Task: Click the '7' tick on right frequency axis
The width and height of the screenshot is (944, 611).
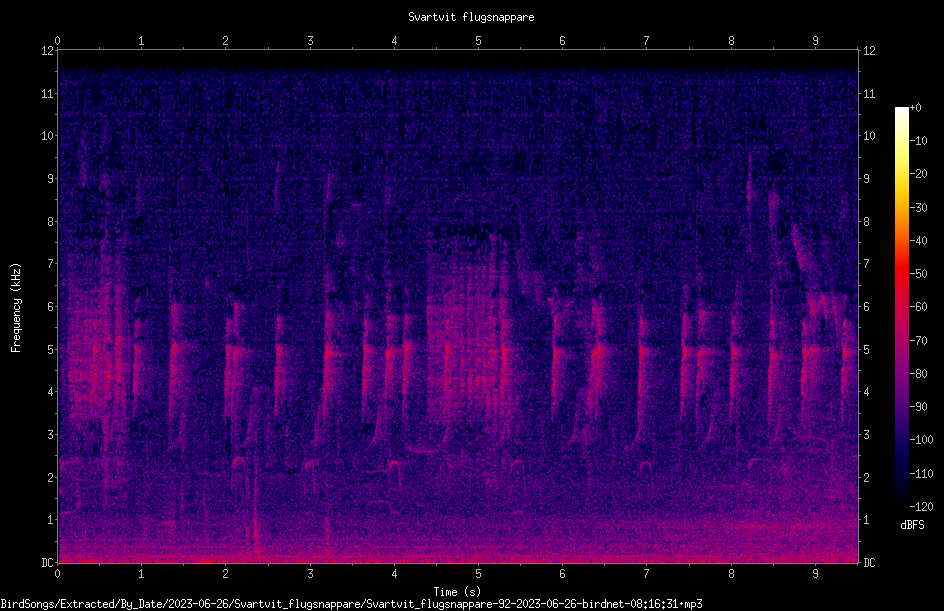Action: click(x=867, y=264)
